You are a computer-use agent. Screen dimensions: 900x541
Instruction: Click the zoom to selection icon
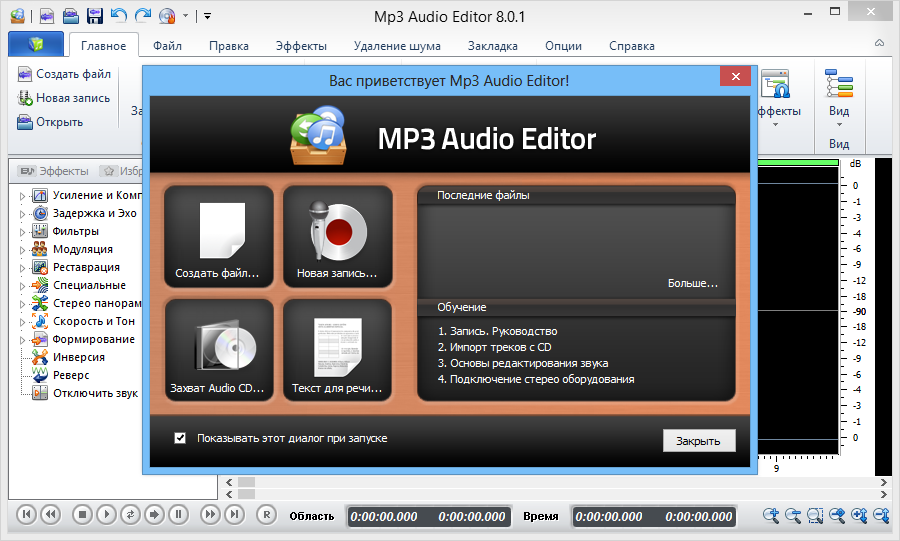[815, 515]
